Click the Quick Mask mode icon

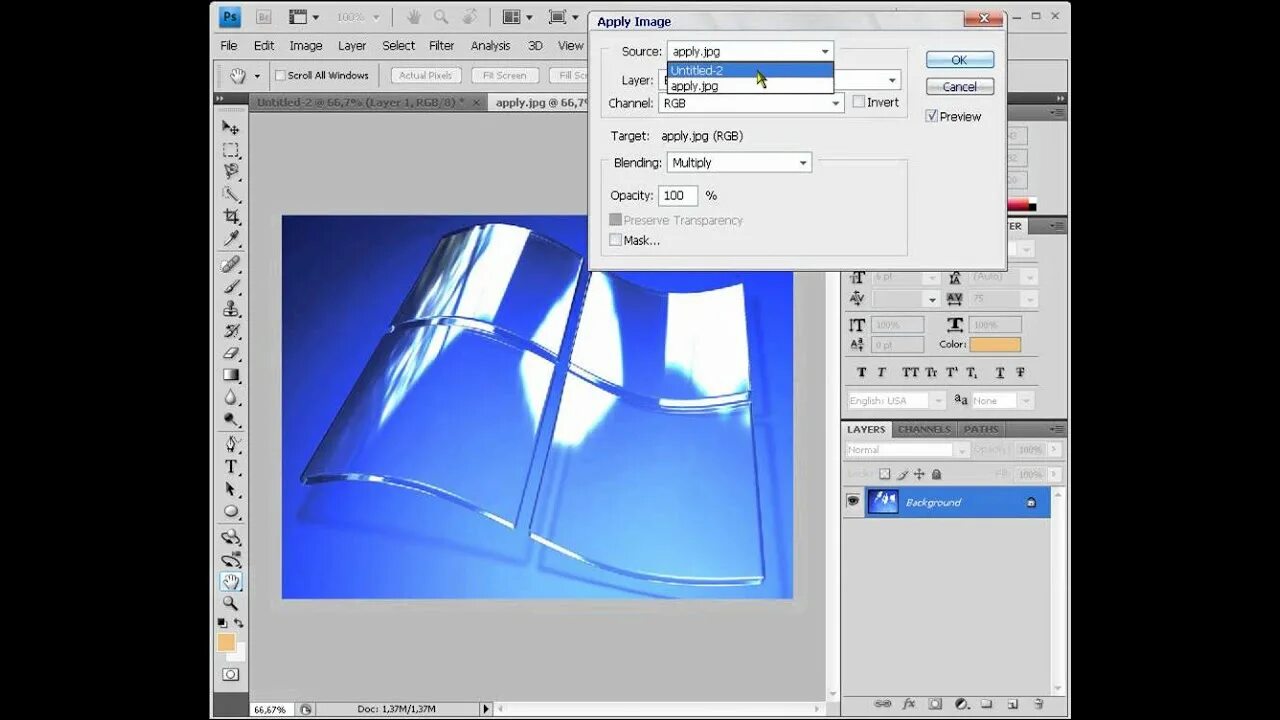coord(231,675)
